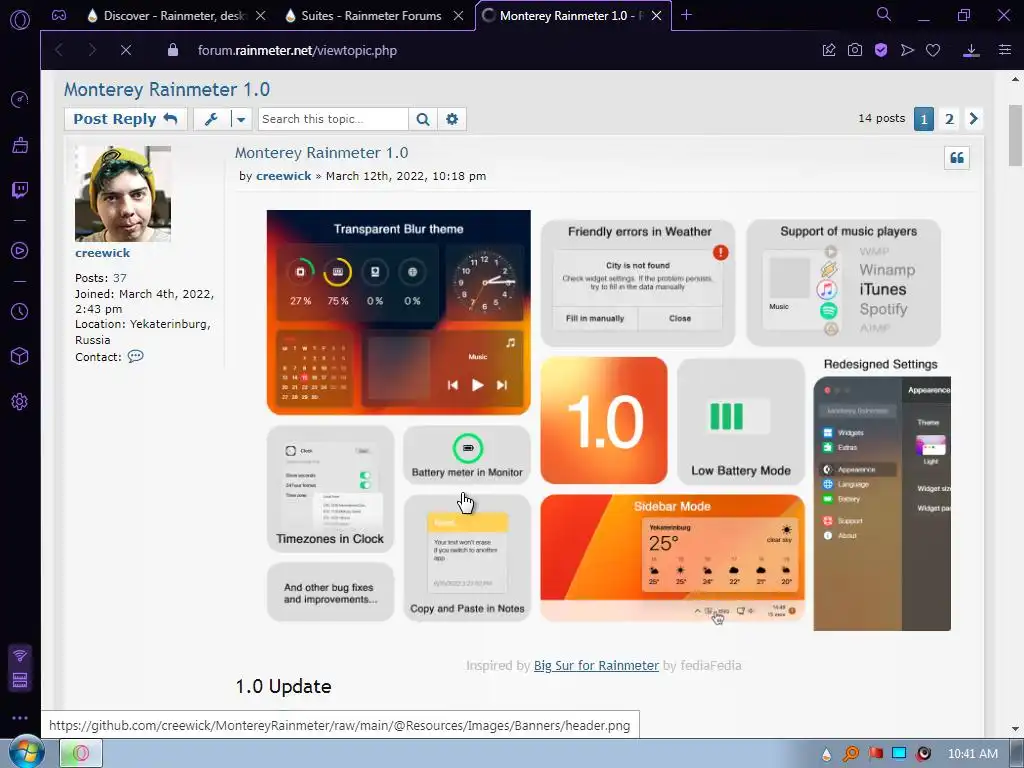Image resolution: width=1024 pixels, height=768 pixels.
Task: Click Monterey Rainmeter 1.0 post subject
Action: coord(321,153)
